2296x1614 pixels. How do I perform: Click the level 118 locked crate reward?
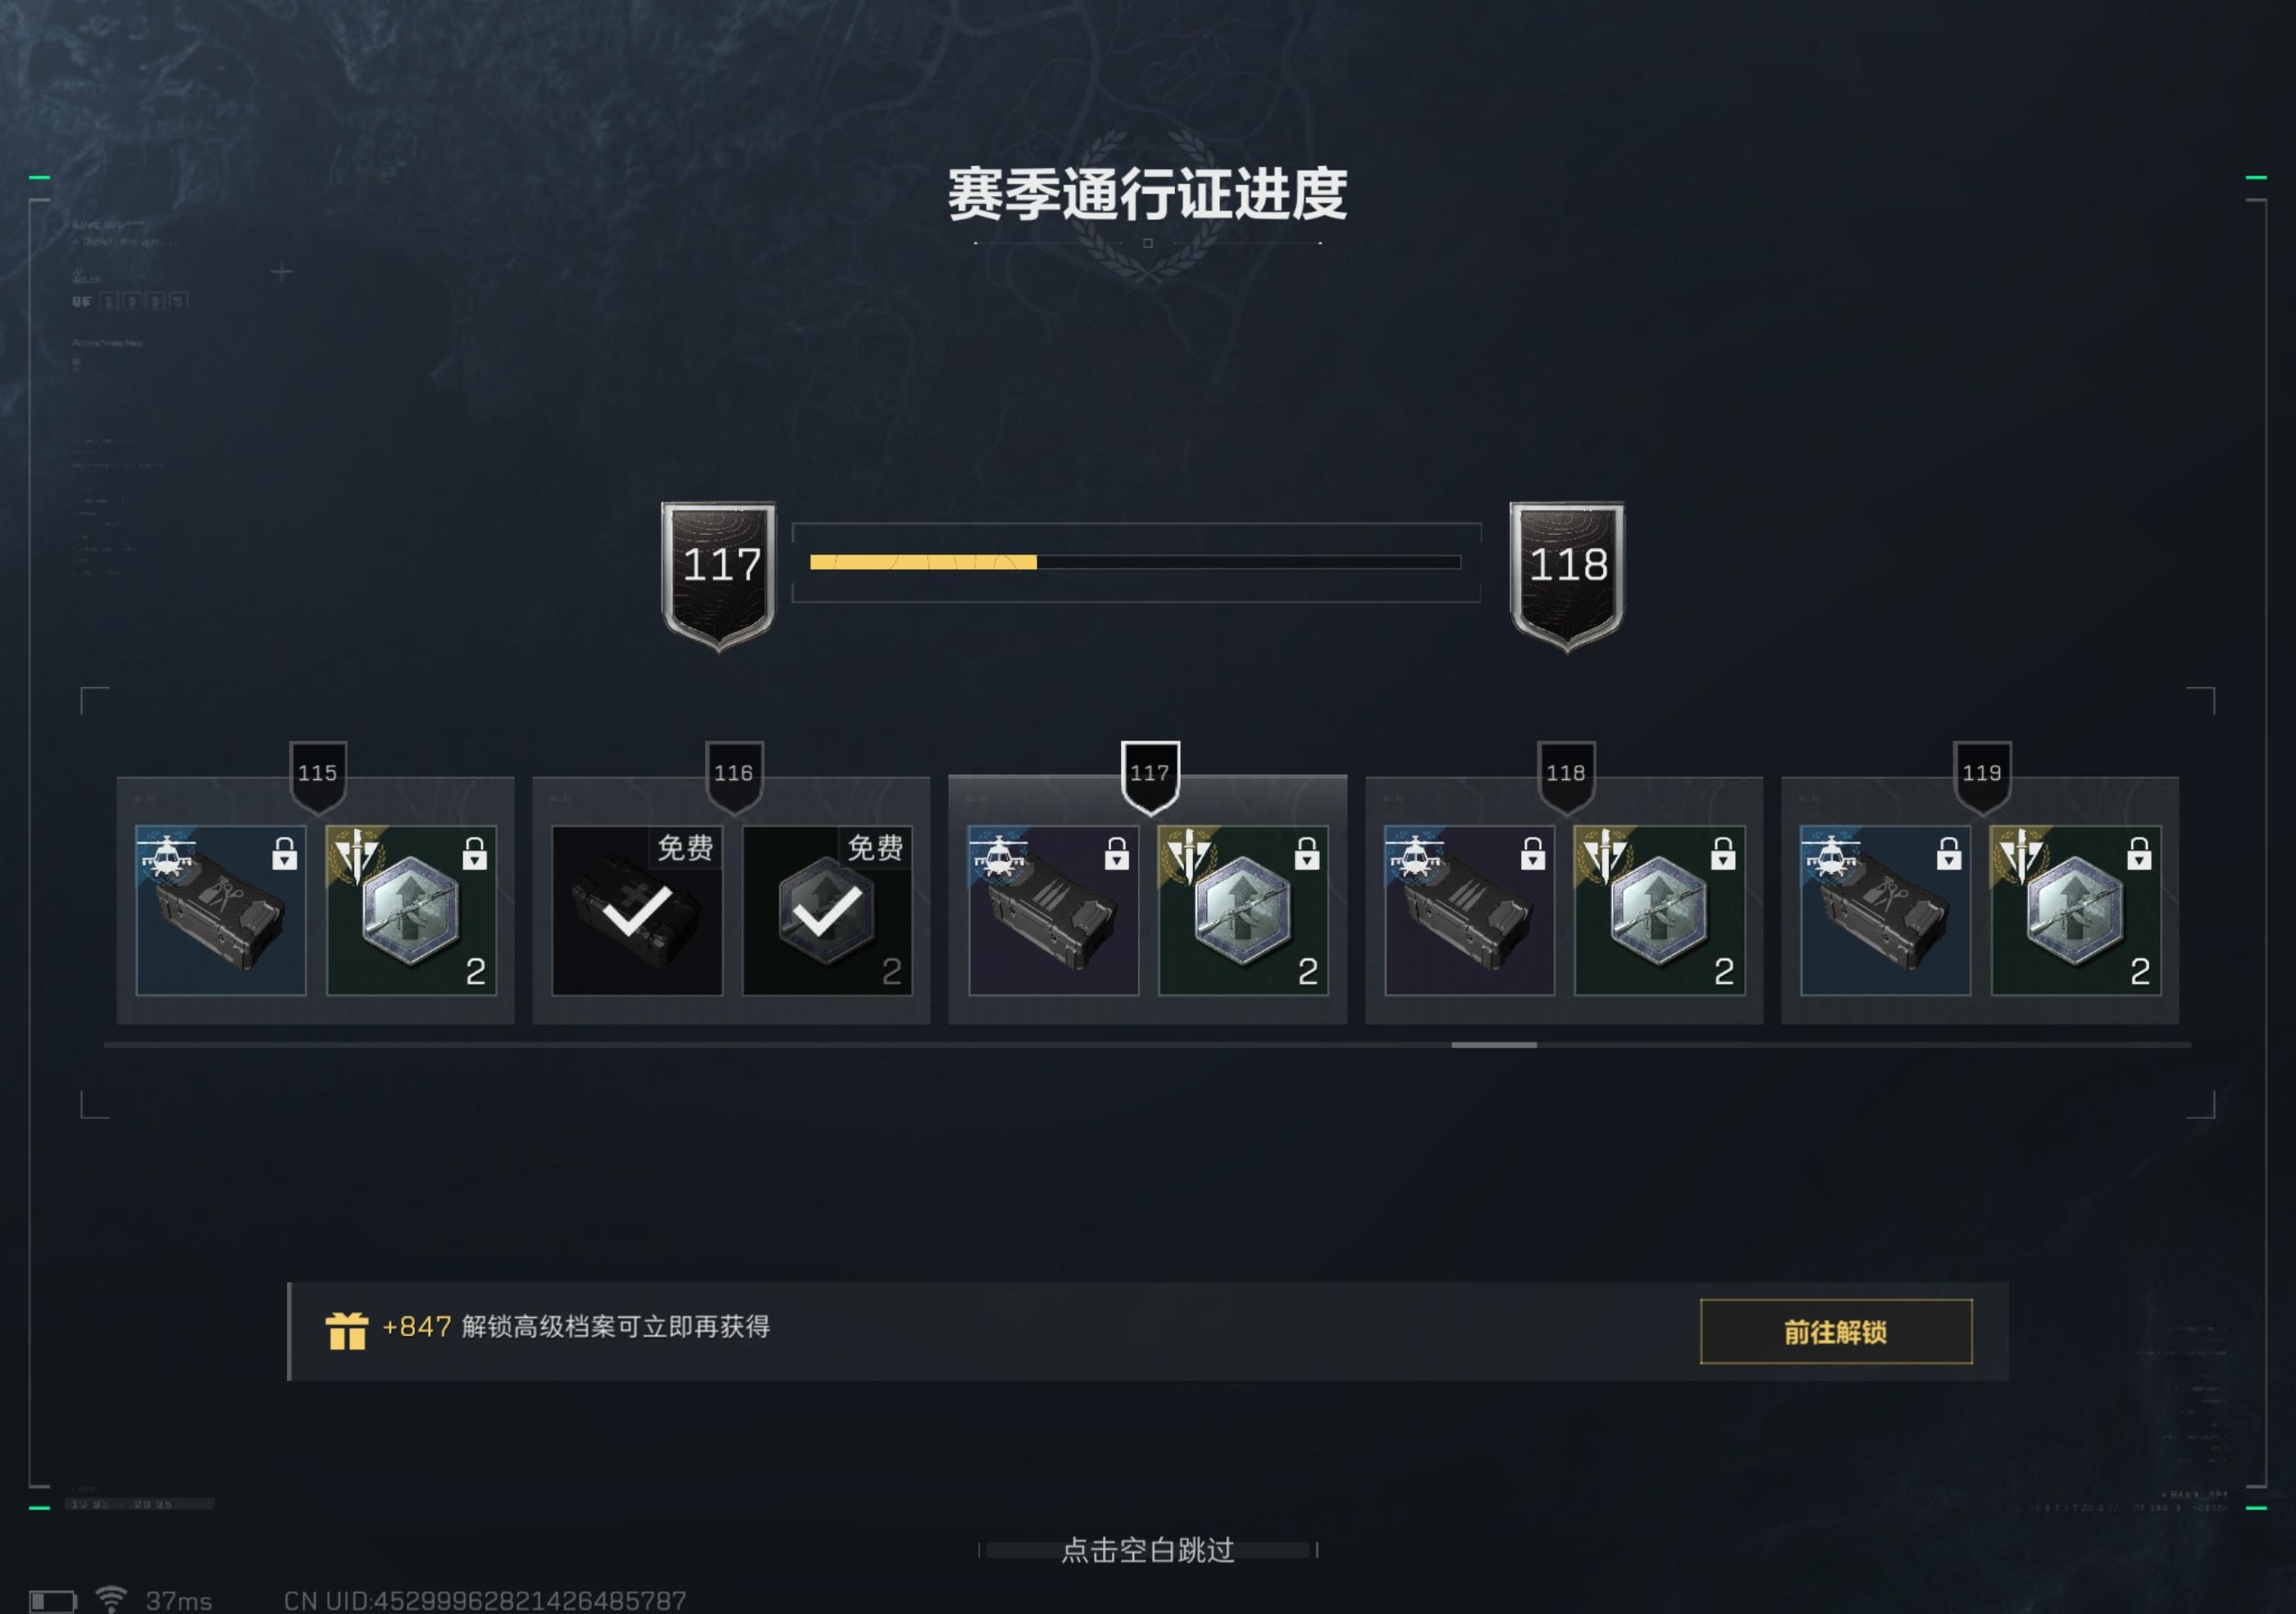coord(1469,910)
